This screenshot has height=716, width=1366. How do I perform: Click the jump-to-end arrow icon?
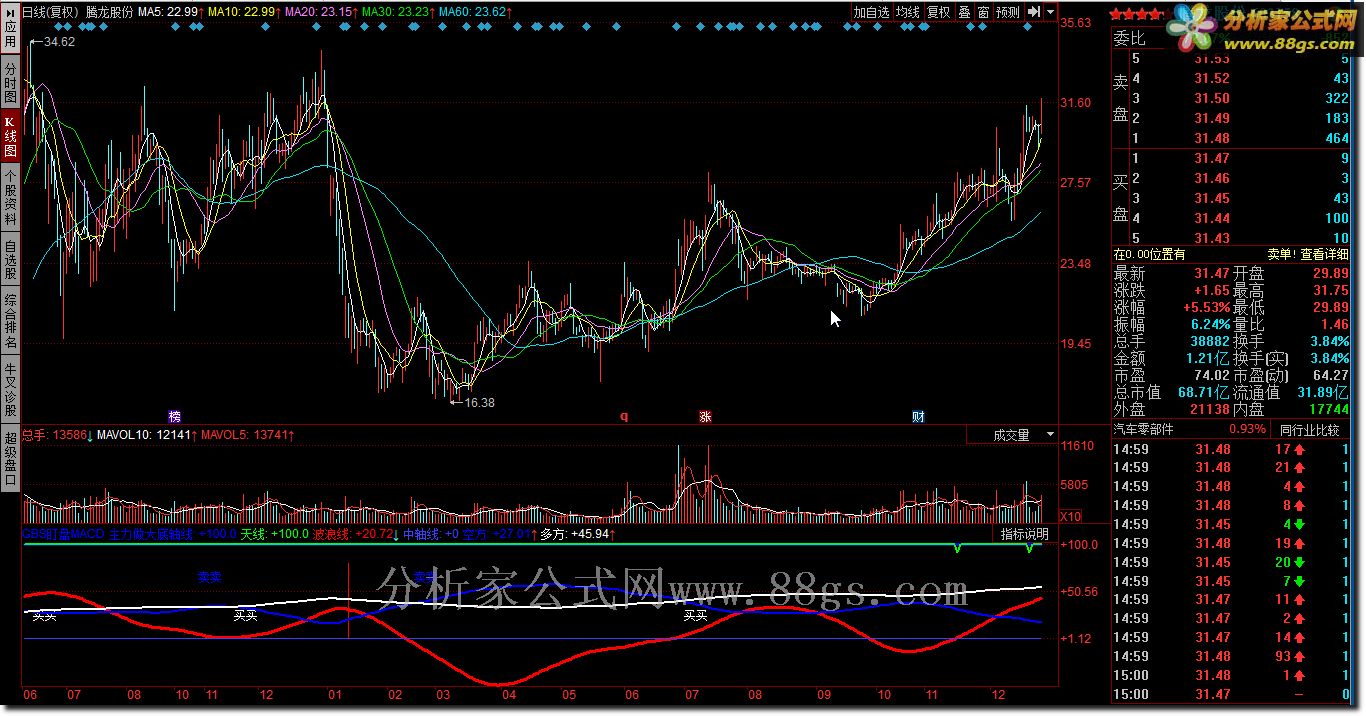point(1033,12)
